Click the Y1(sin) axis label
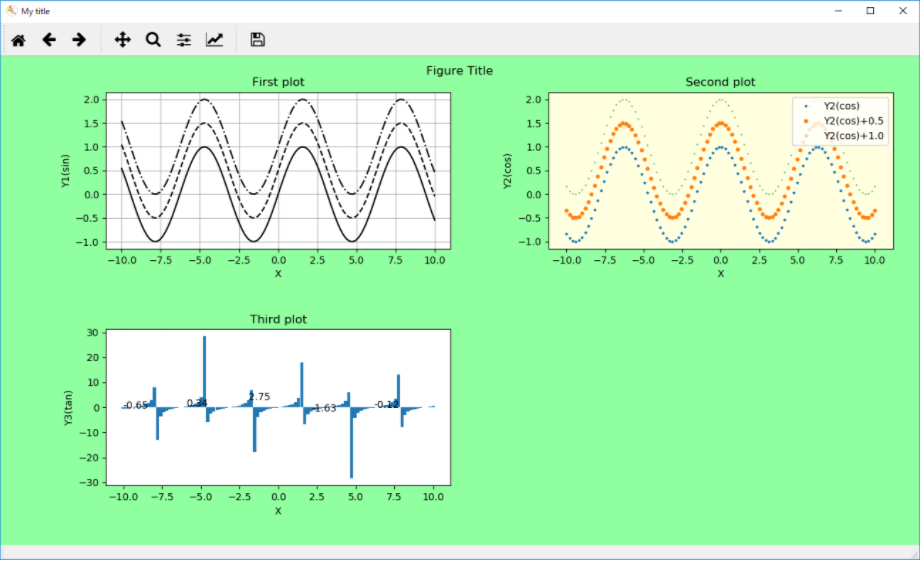The height and width of the screenshot is (561, 921). [65, 171]
